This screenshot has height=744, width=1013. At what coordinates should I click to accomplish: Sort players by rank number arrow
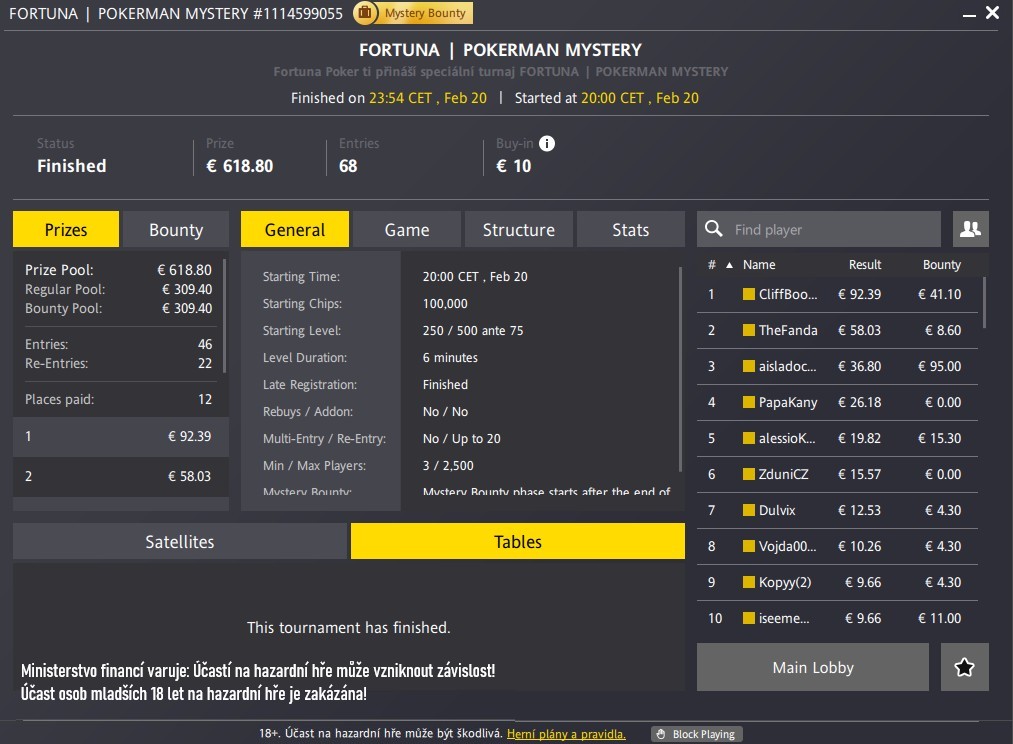[728, 265]
